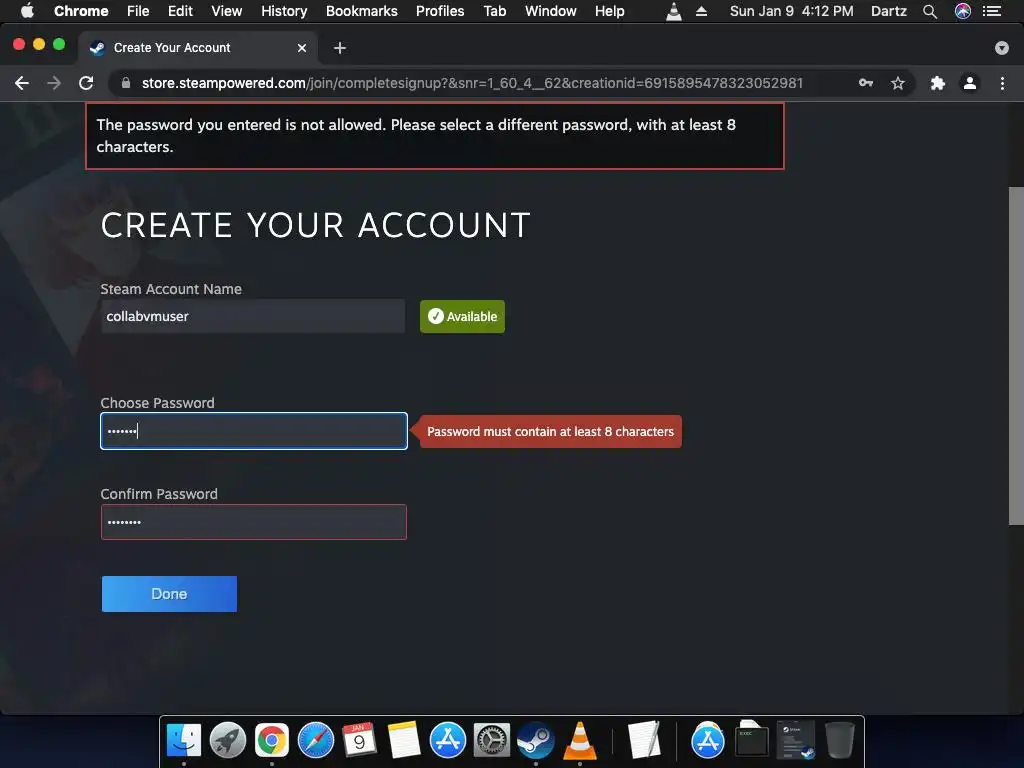Open the Chrome three-dot menu
Viewport: 1024px width, 768px height.
(x=1002, y=83)
